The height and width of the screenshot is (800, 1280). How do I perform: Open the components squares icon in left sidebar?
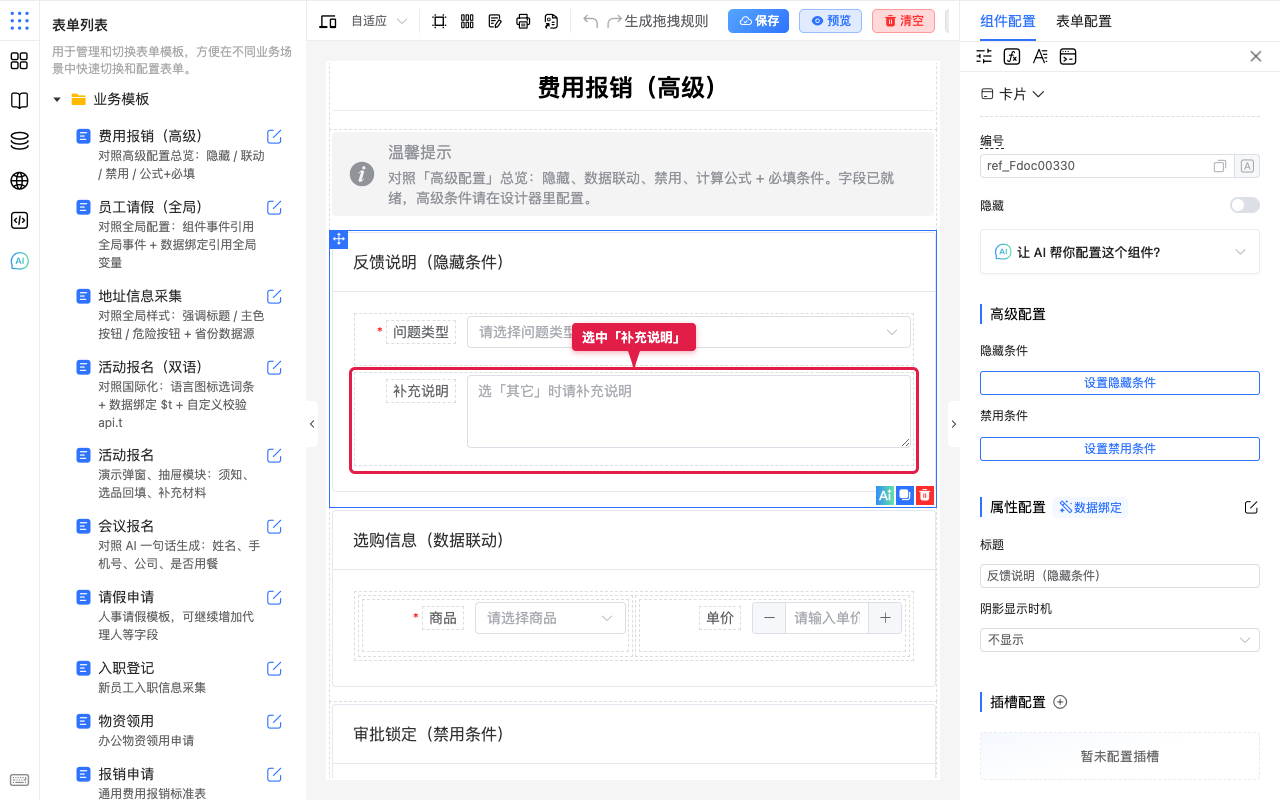click(19, 61)
